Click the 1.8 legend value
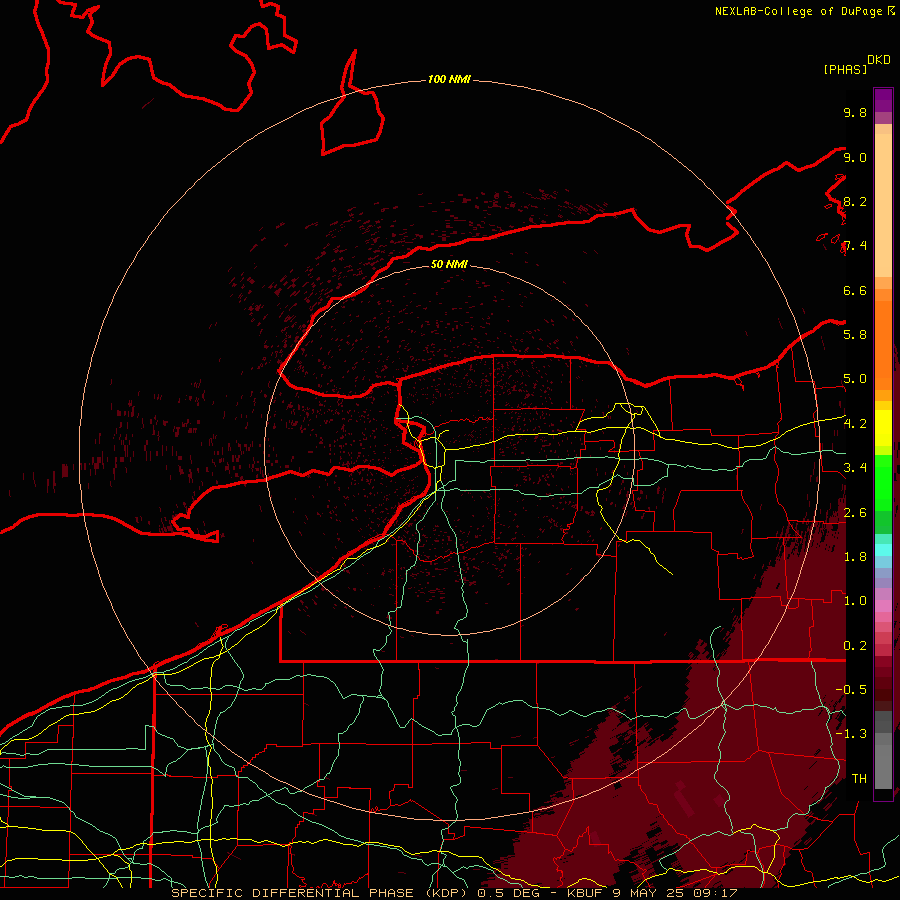Image resolution: width=900 pixels, height=900 pixels. 855,557
